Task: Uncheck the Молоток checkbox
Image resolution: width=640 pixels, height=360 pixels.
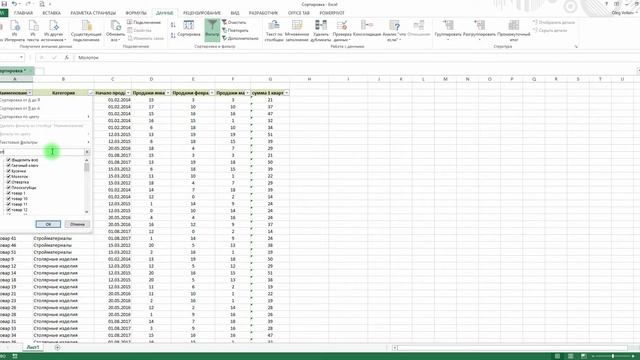Action: point(9,176)
